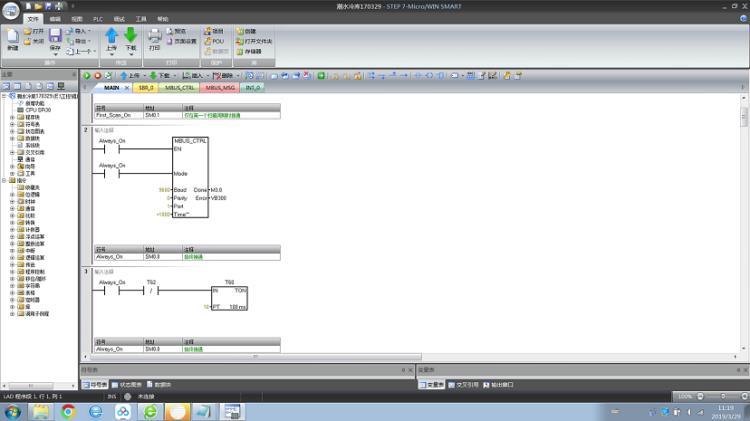Click Open Folder (打开文件夹) in library group

(x=254, y=41)
